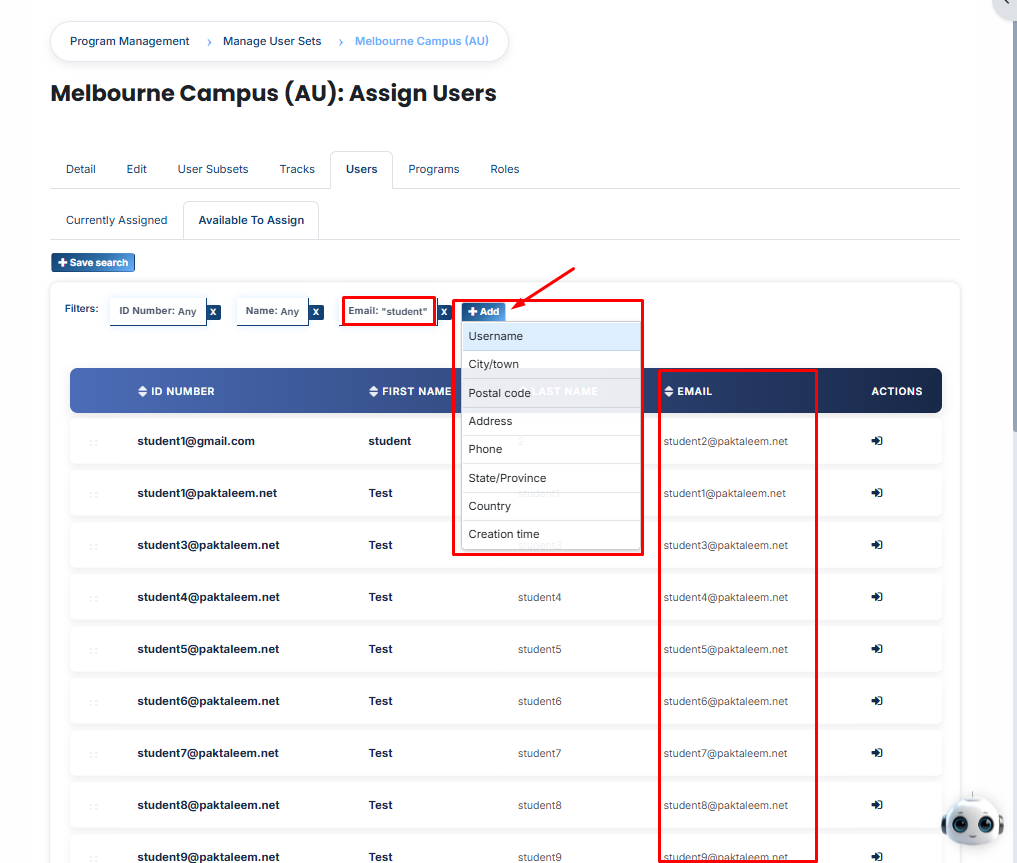Open the Edit tab
This screenshot has width=1017, height=863.
[136, 169]
